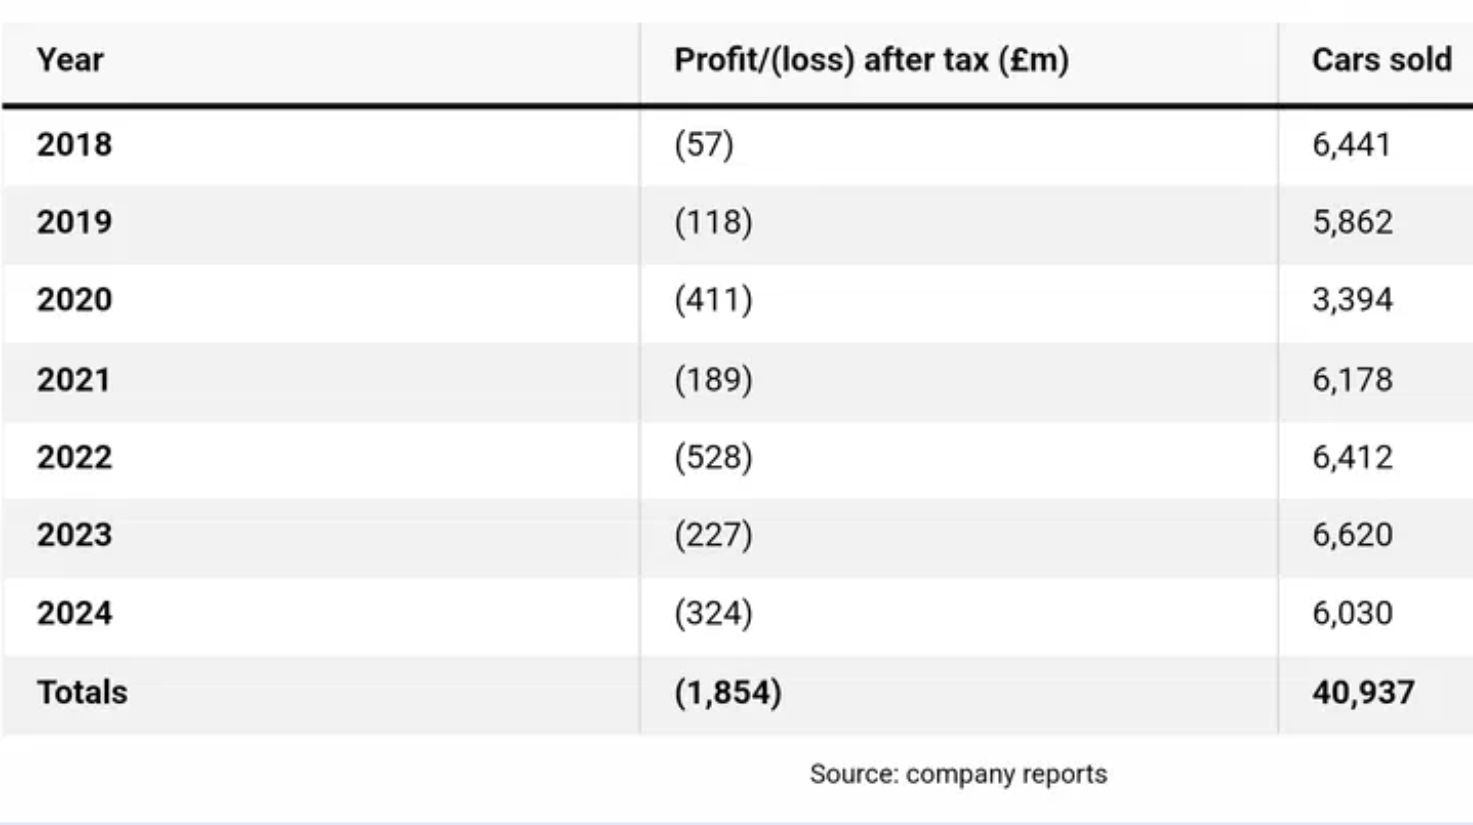Image resolution: width=1473 pixels, height=825 pixels.
Task: Click the 5,862 cars sold value
Action: (x=1352, y=221)
